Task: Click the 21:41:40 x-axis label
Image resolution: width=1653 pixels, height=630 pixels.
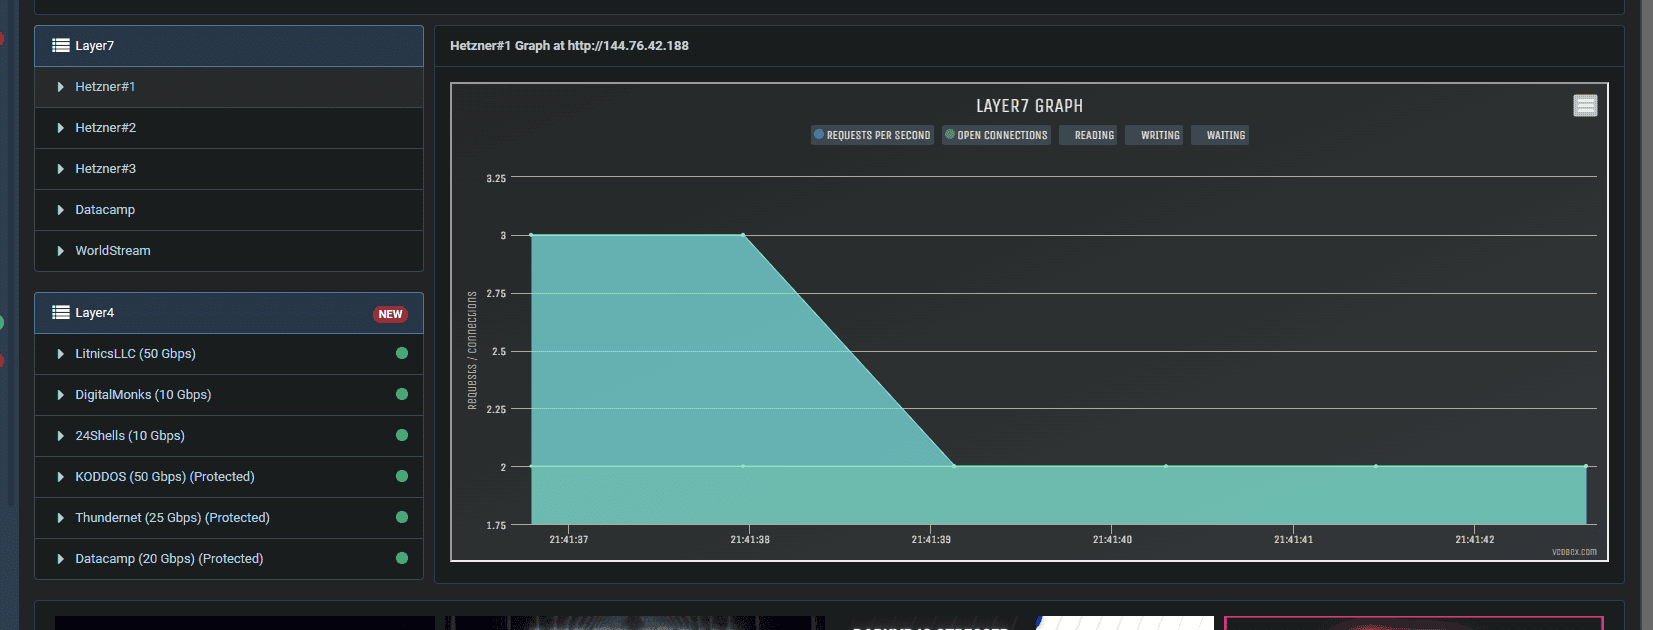Action: coord(1112,540)
